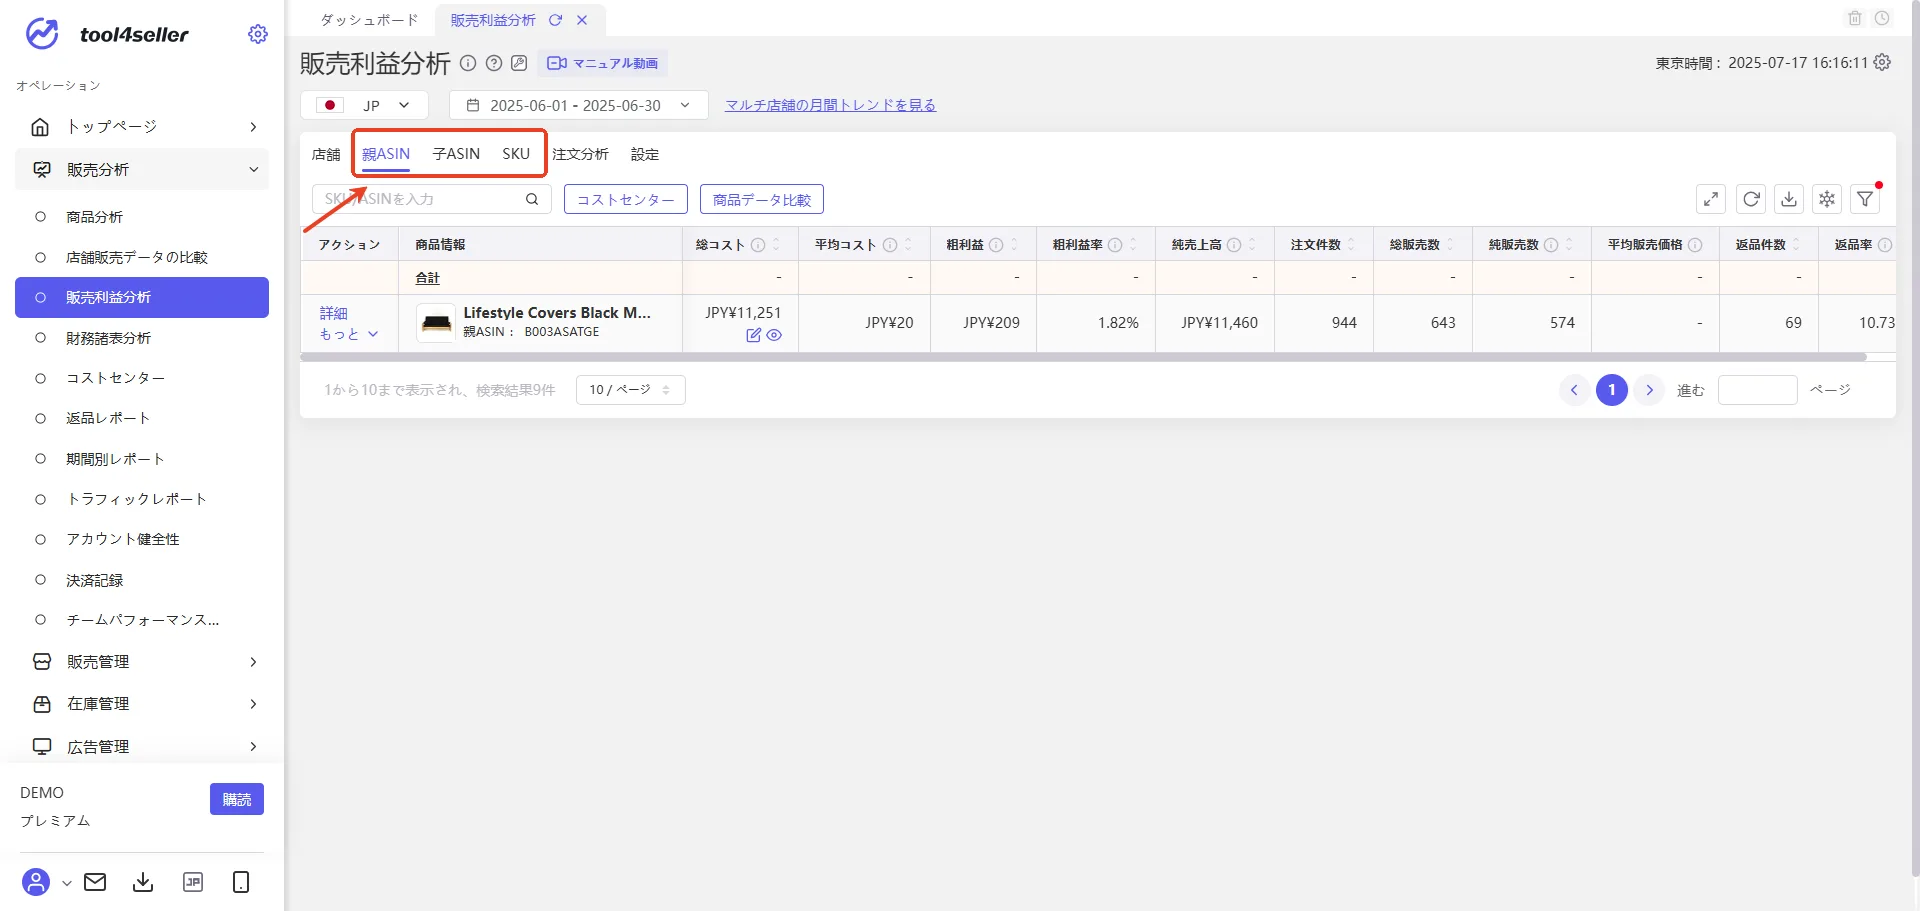Open the mail icon in bottom bar

point(95,882)
